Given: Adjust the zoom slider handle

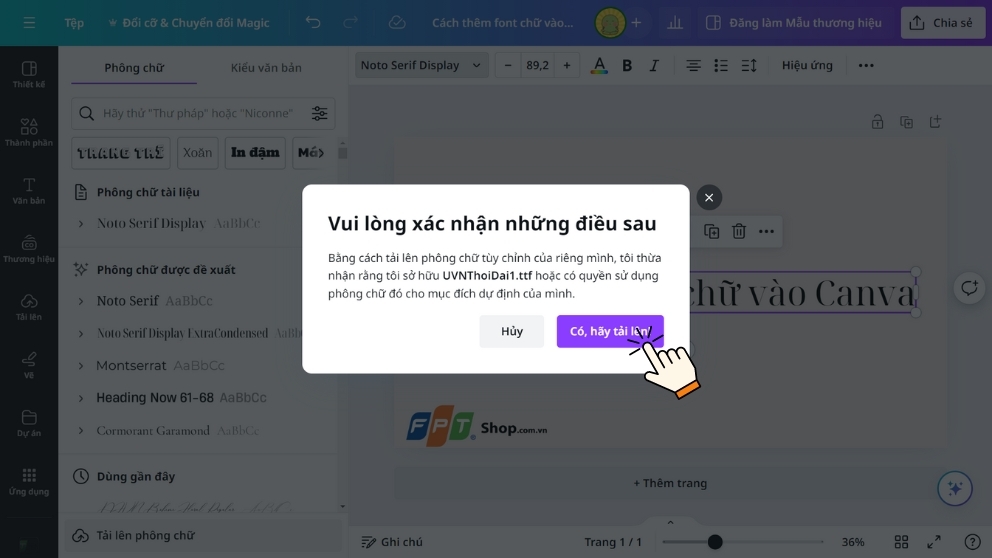Looking at the screenshot, I should tap(715, 542).
